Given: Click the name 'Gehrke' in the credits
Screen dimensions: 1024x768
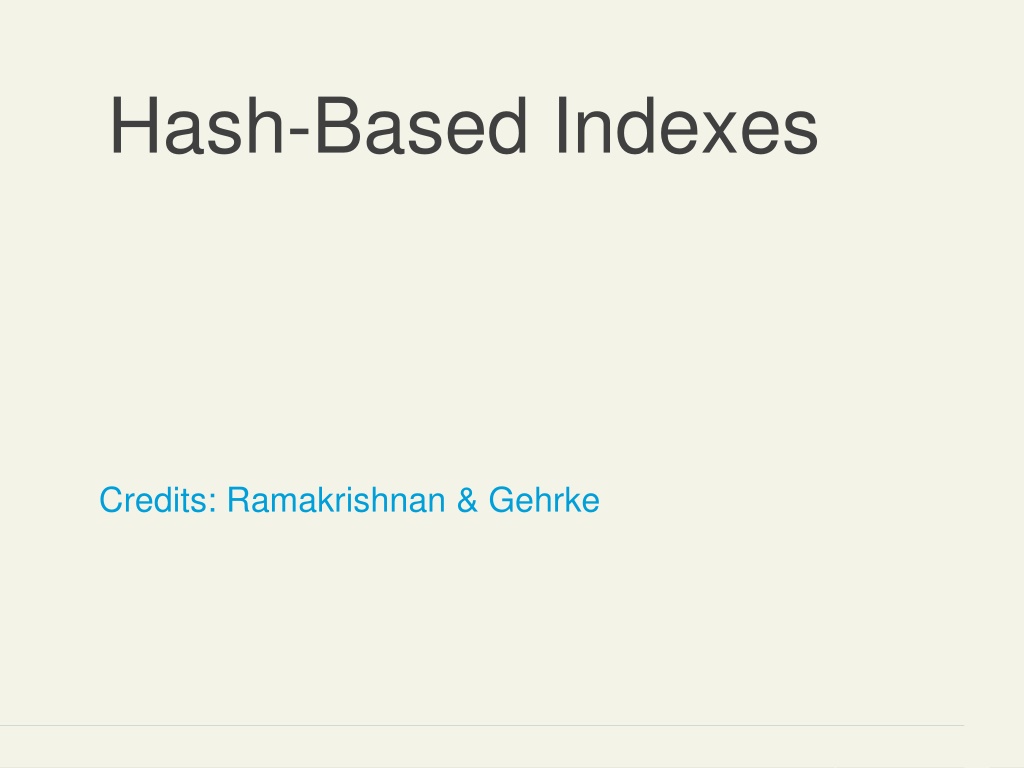Looking at the screenshot, I should pos(544,500).
